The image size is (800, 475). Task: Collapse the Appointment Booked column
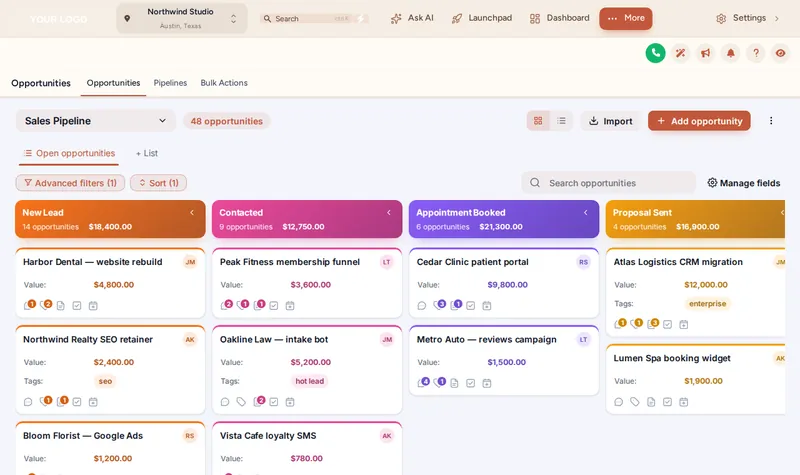(586, 213)
